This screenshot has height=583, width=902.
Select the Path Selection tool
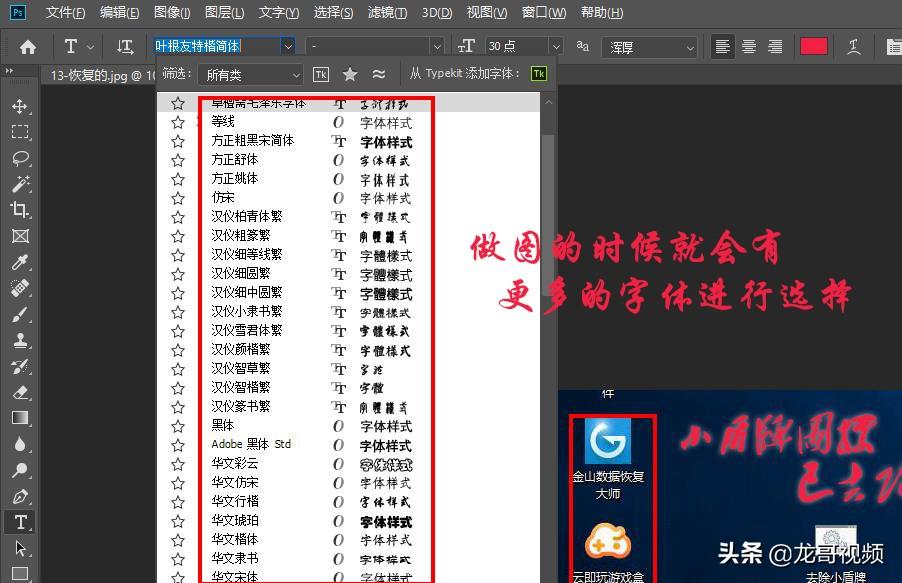tap(20, 548)
